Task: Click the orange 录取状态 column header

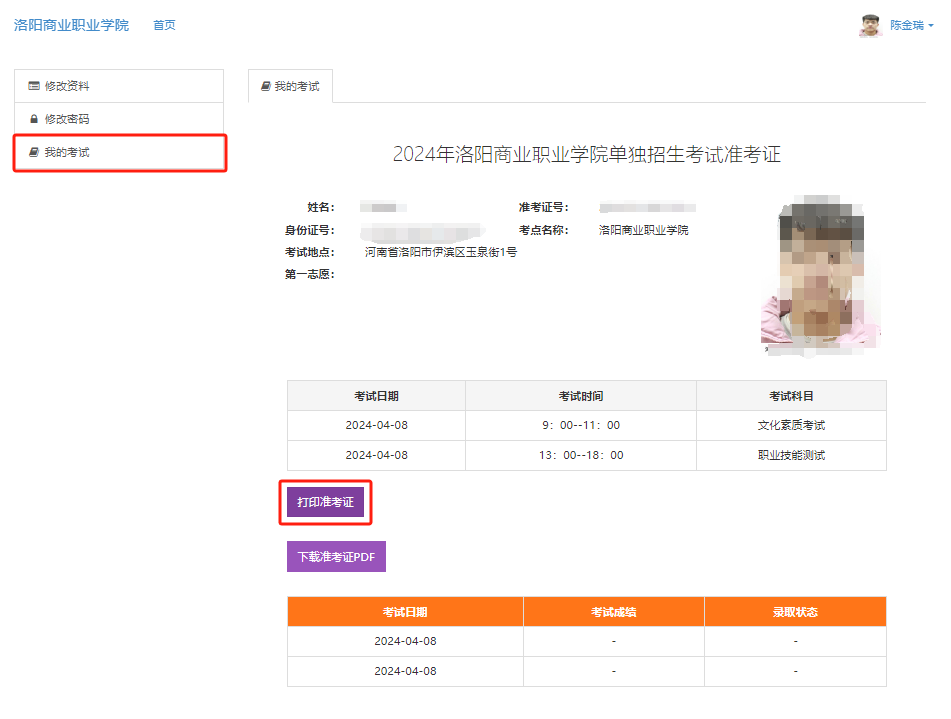Action: [794, 612]
